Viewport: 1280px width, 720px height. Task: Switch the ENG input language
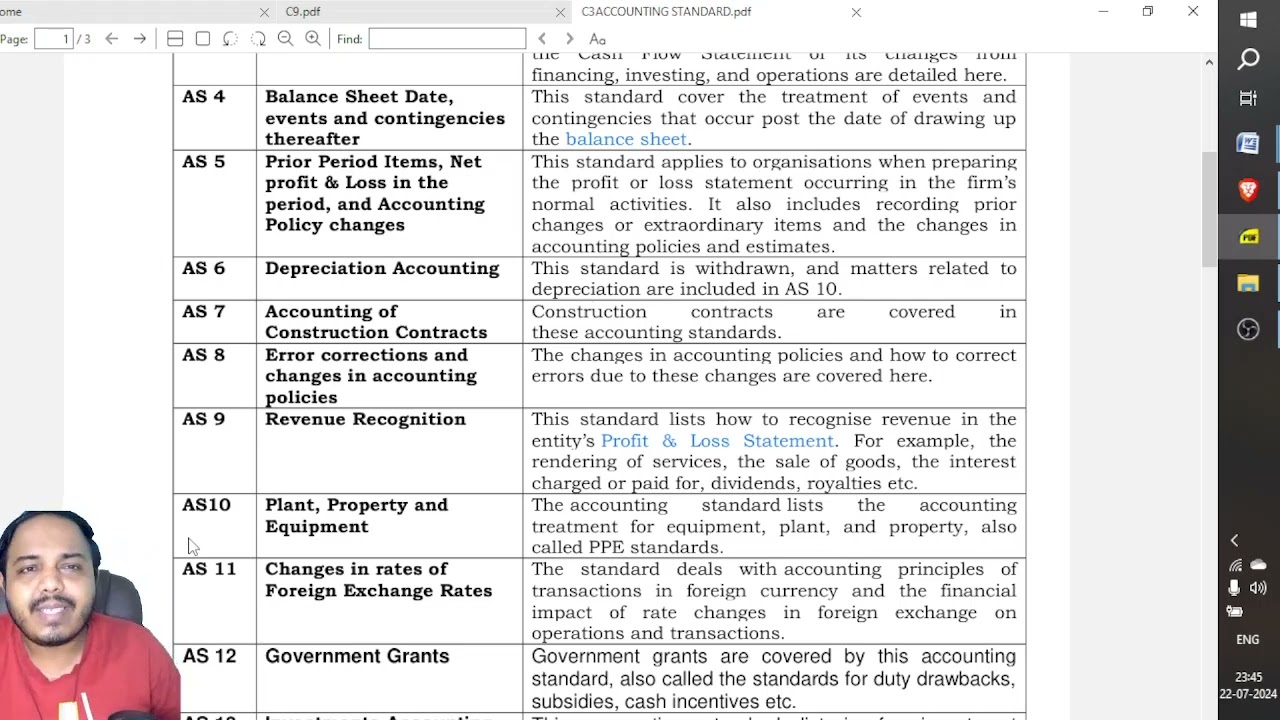[1248, 640]
